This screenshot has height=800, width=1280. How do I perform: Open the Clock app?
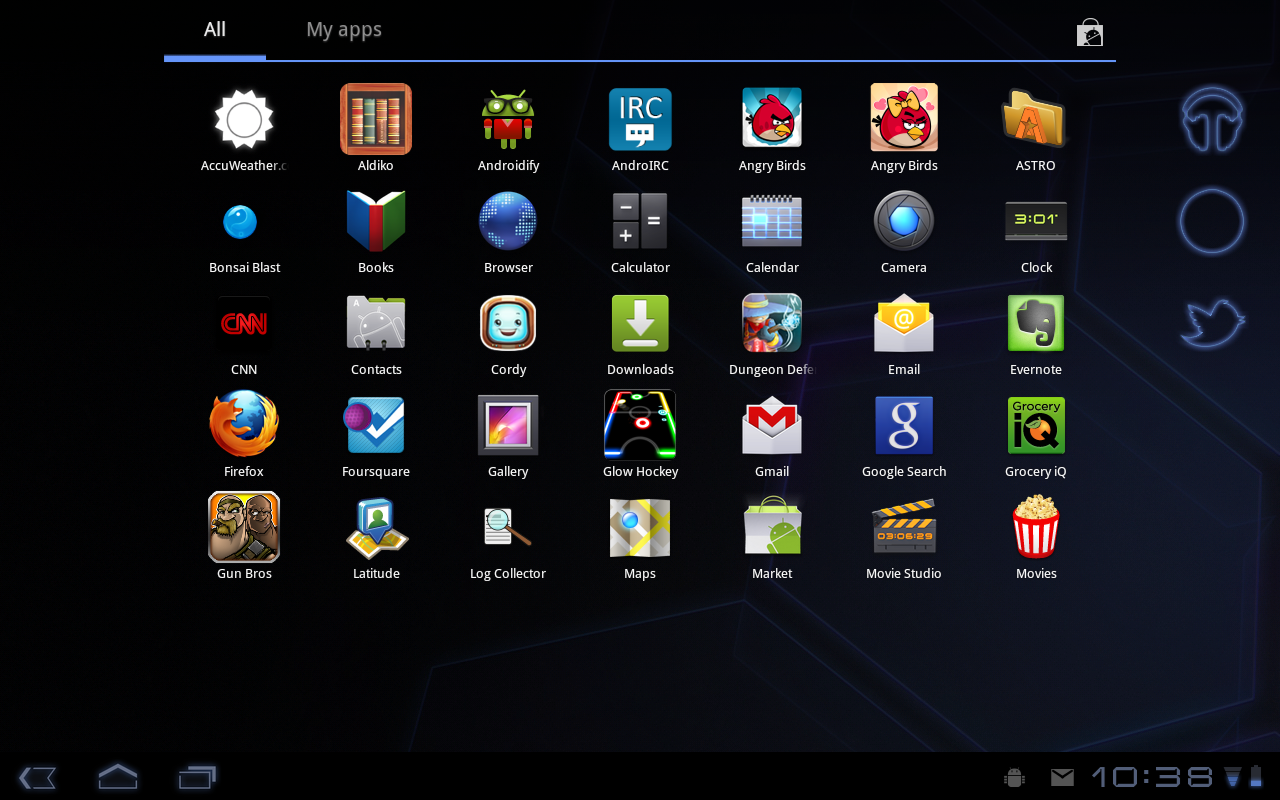tap(1036, 221)
